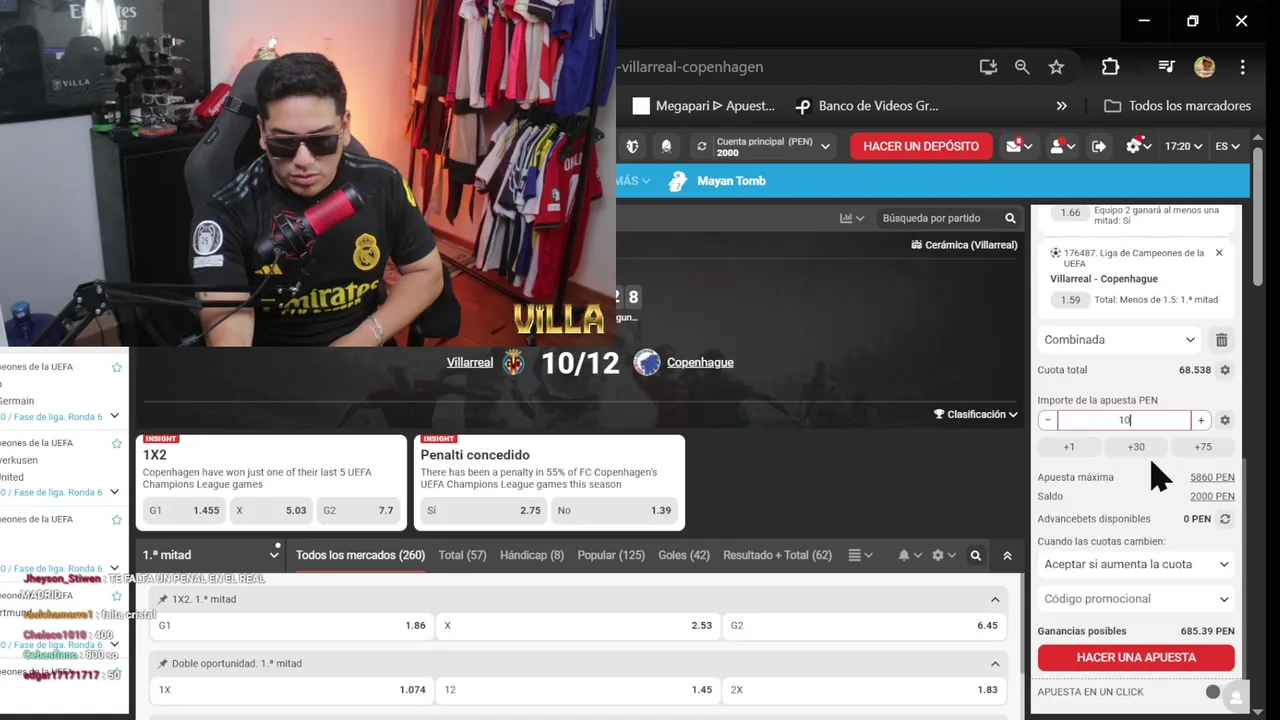1280x720 pixels.
Task: Click the rocket icon in site header
Action: point(666,146)
